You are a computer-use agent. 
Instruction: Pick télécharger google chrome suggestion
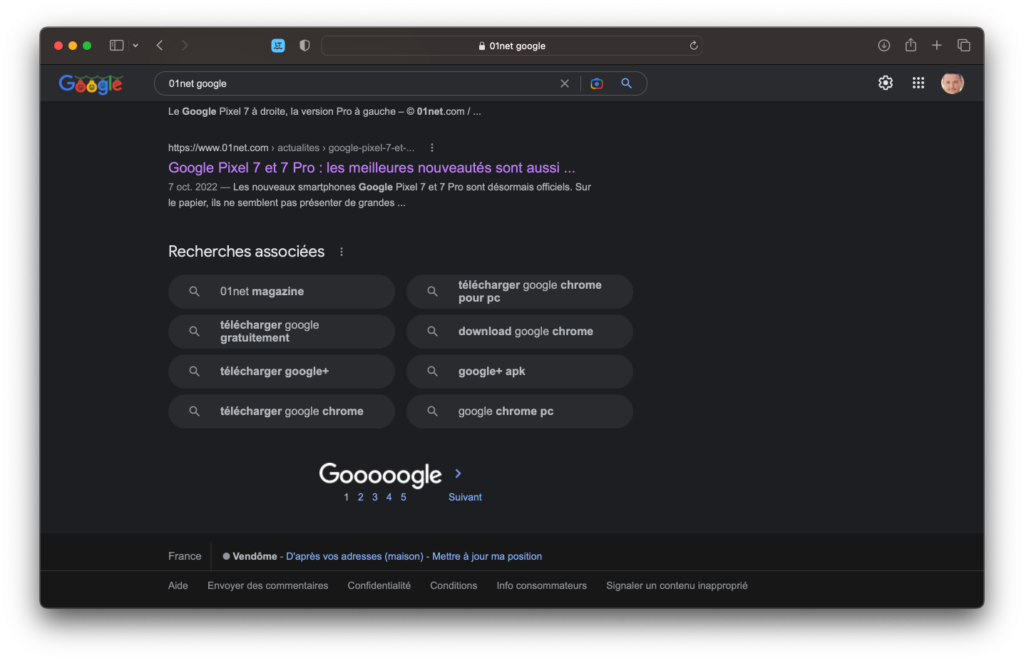pos(281,411)
